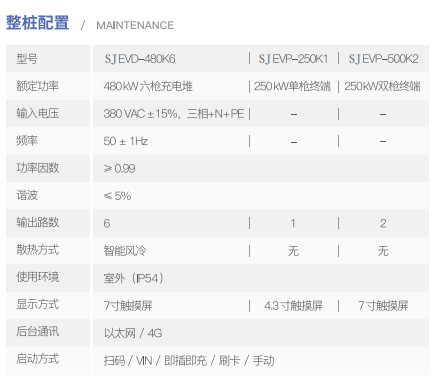Click the 4.3寸触摸屏 display cell
The image size is (438, 384).
click(293, 305)
